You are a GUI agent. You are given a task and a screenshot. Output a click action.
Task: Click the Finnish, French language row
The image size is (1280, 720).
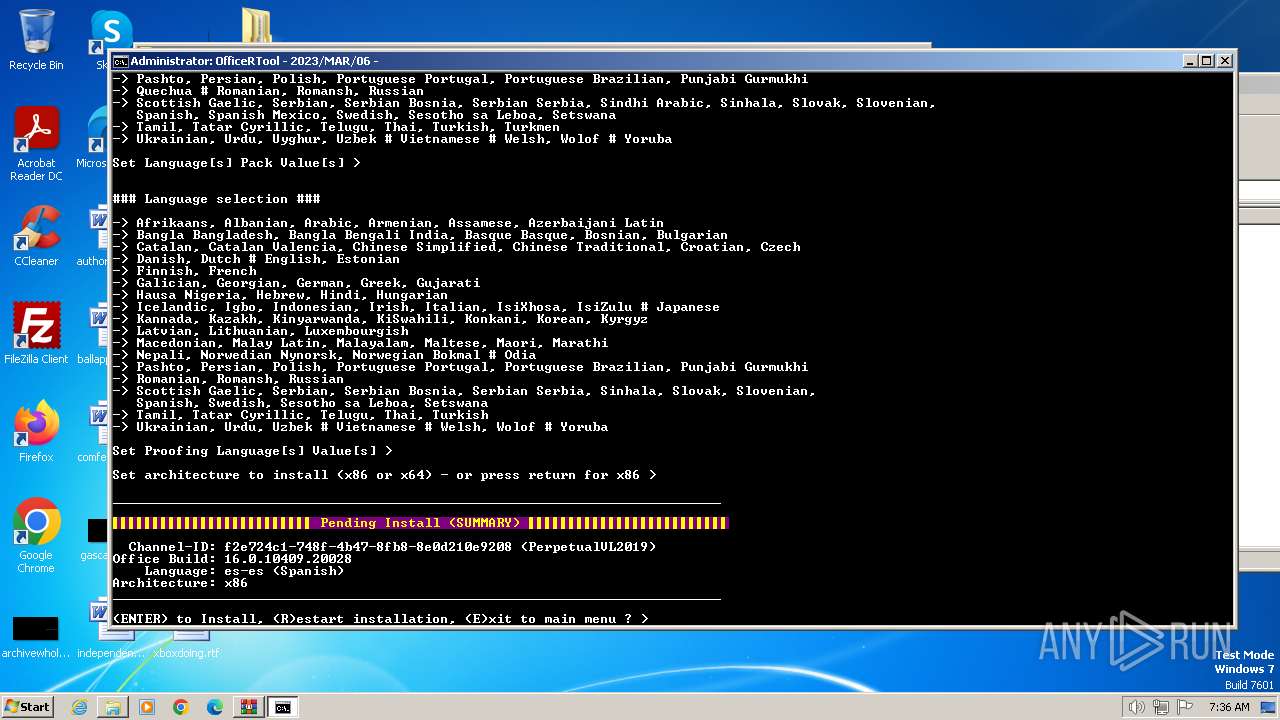pos(184,271)
